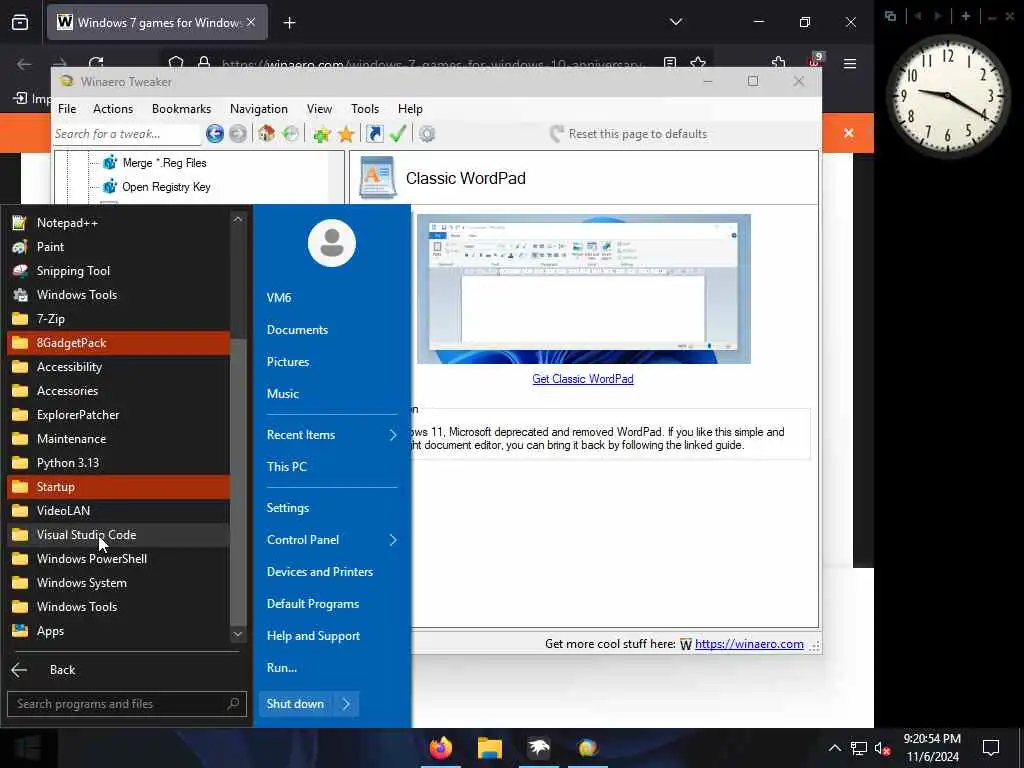This screenshot has height=768, width=1024.
Task: Open the Actions menu
Action: click(113, 109)
